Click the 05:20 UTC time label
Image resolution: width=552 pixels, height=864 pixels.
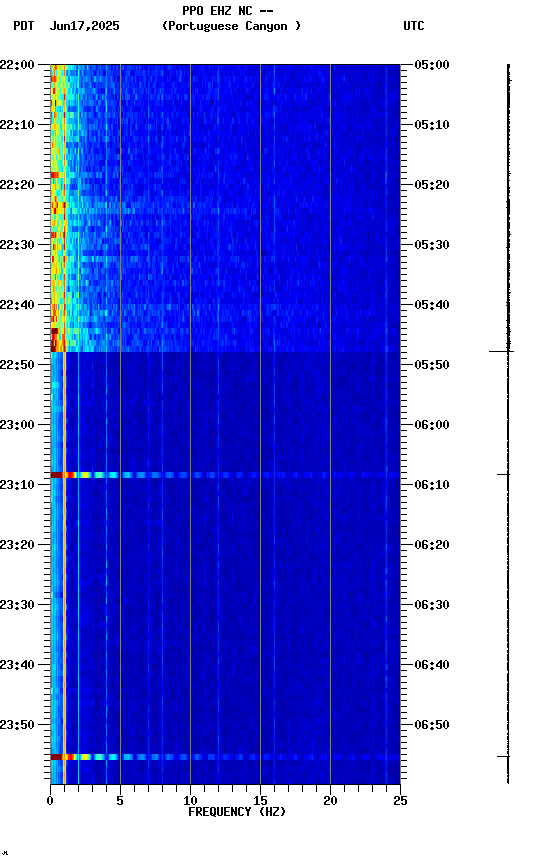432,185
